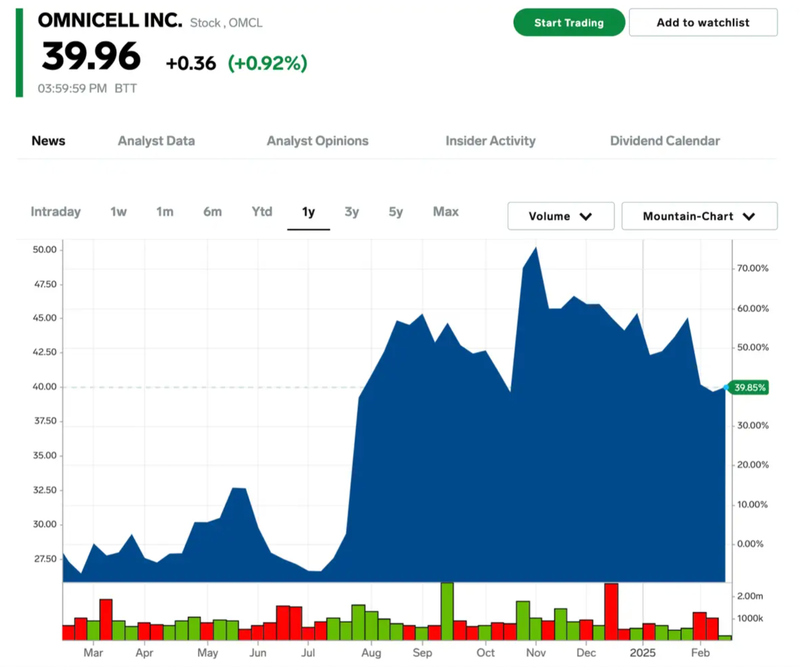800x667 pixels.
Task: Switch the chart to 1m range
Action: 165,212
